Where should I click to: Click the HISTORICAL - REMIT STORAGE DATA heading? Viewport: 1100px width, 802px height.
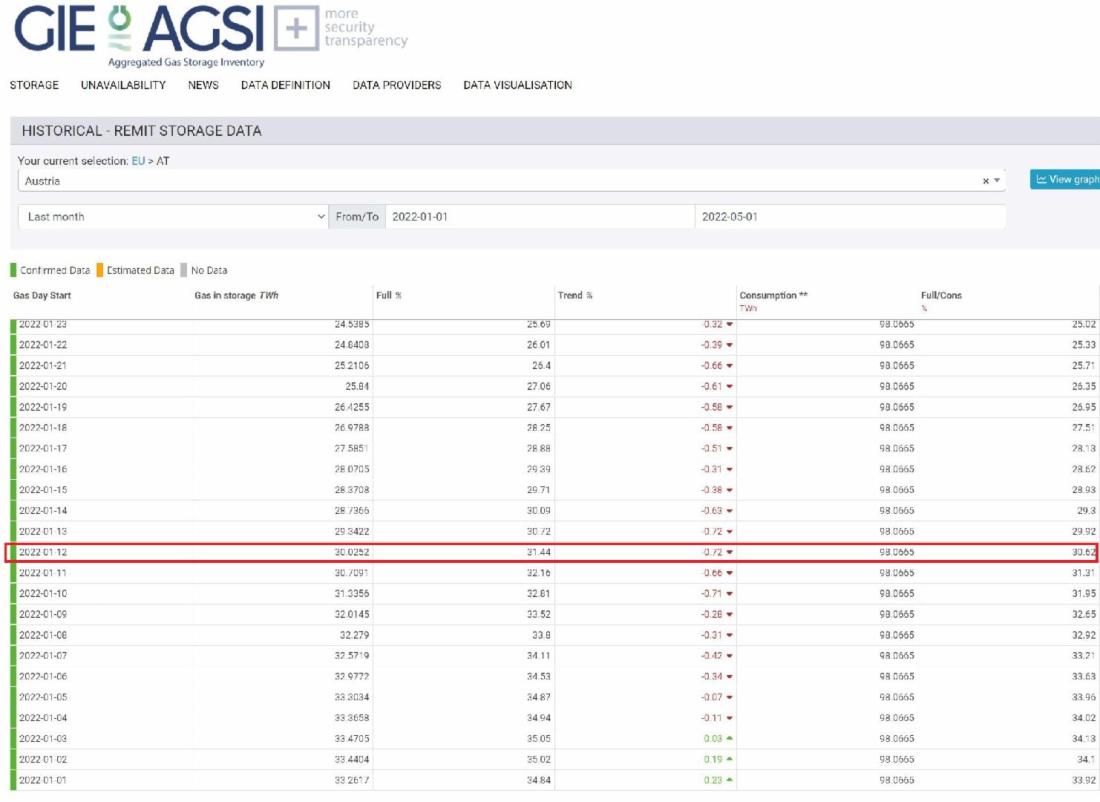(142, 131)
